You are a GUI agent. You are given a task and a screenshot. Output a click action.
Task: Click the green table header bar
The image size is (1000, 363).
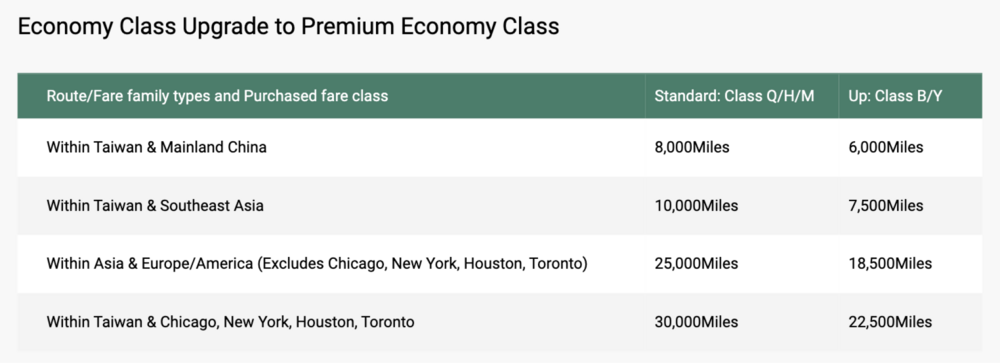[499, 96]
